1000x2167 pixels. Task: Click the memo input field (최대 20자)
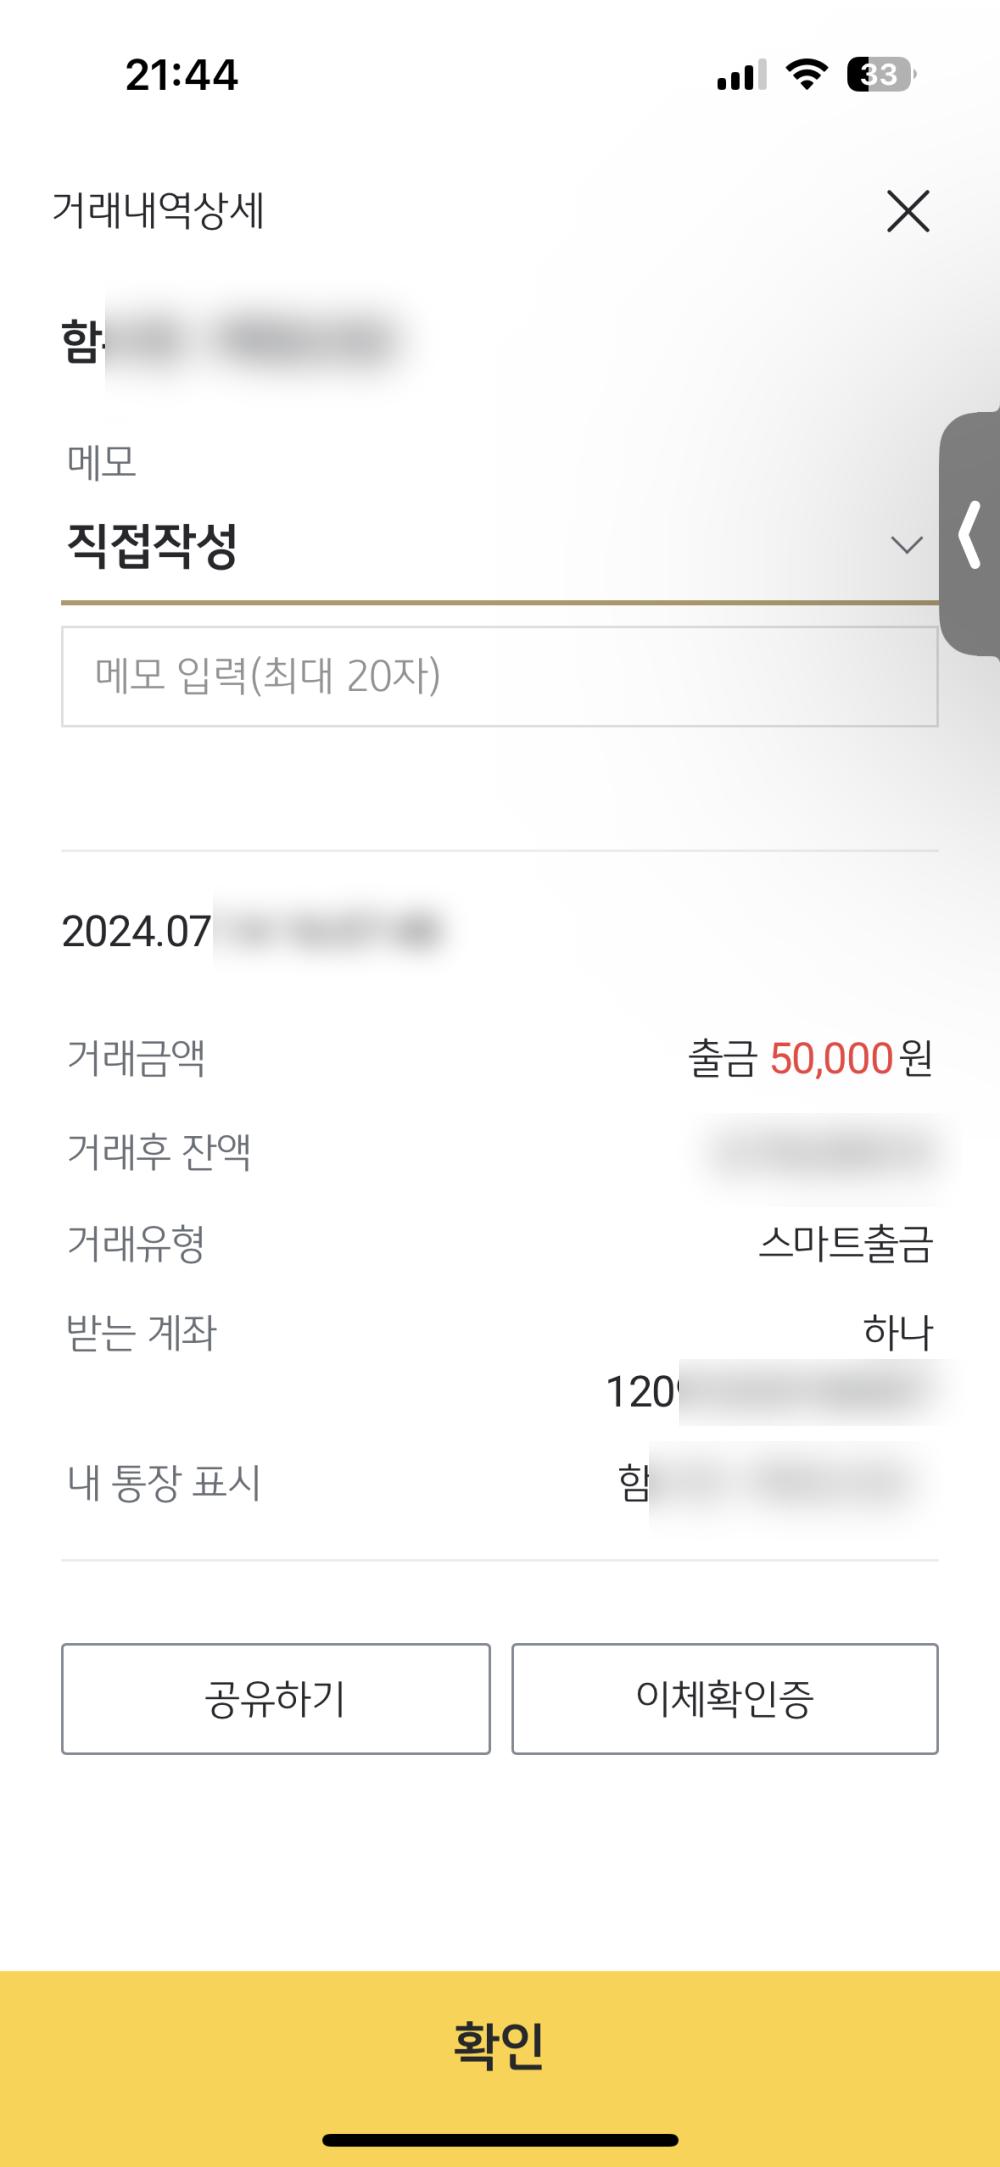[x=500, y=676]
